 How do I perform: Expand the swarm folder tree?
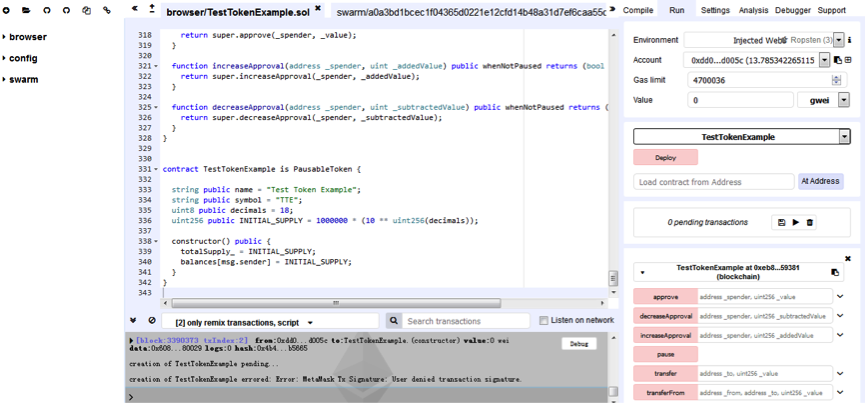tap(4, 79)
